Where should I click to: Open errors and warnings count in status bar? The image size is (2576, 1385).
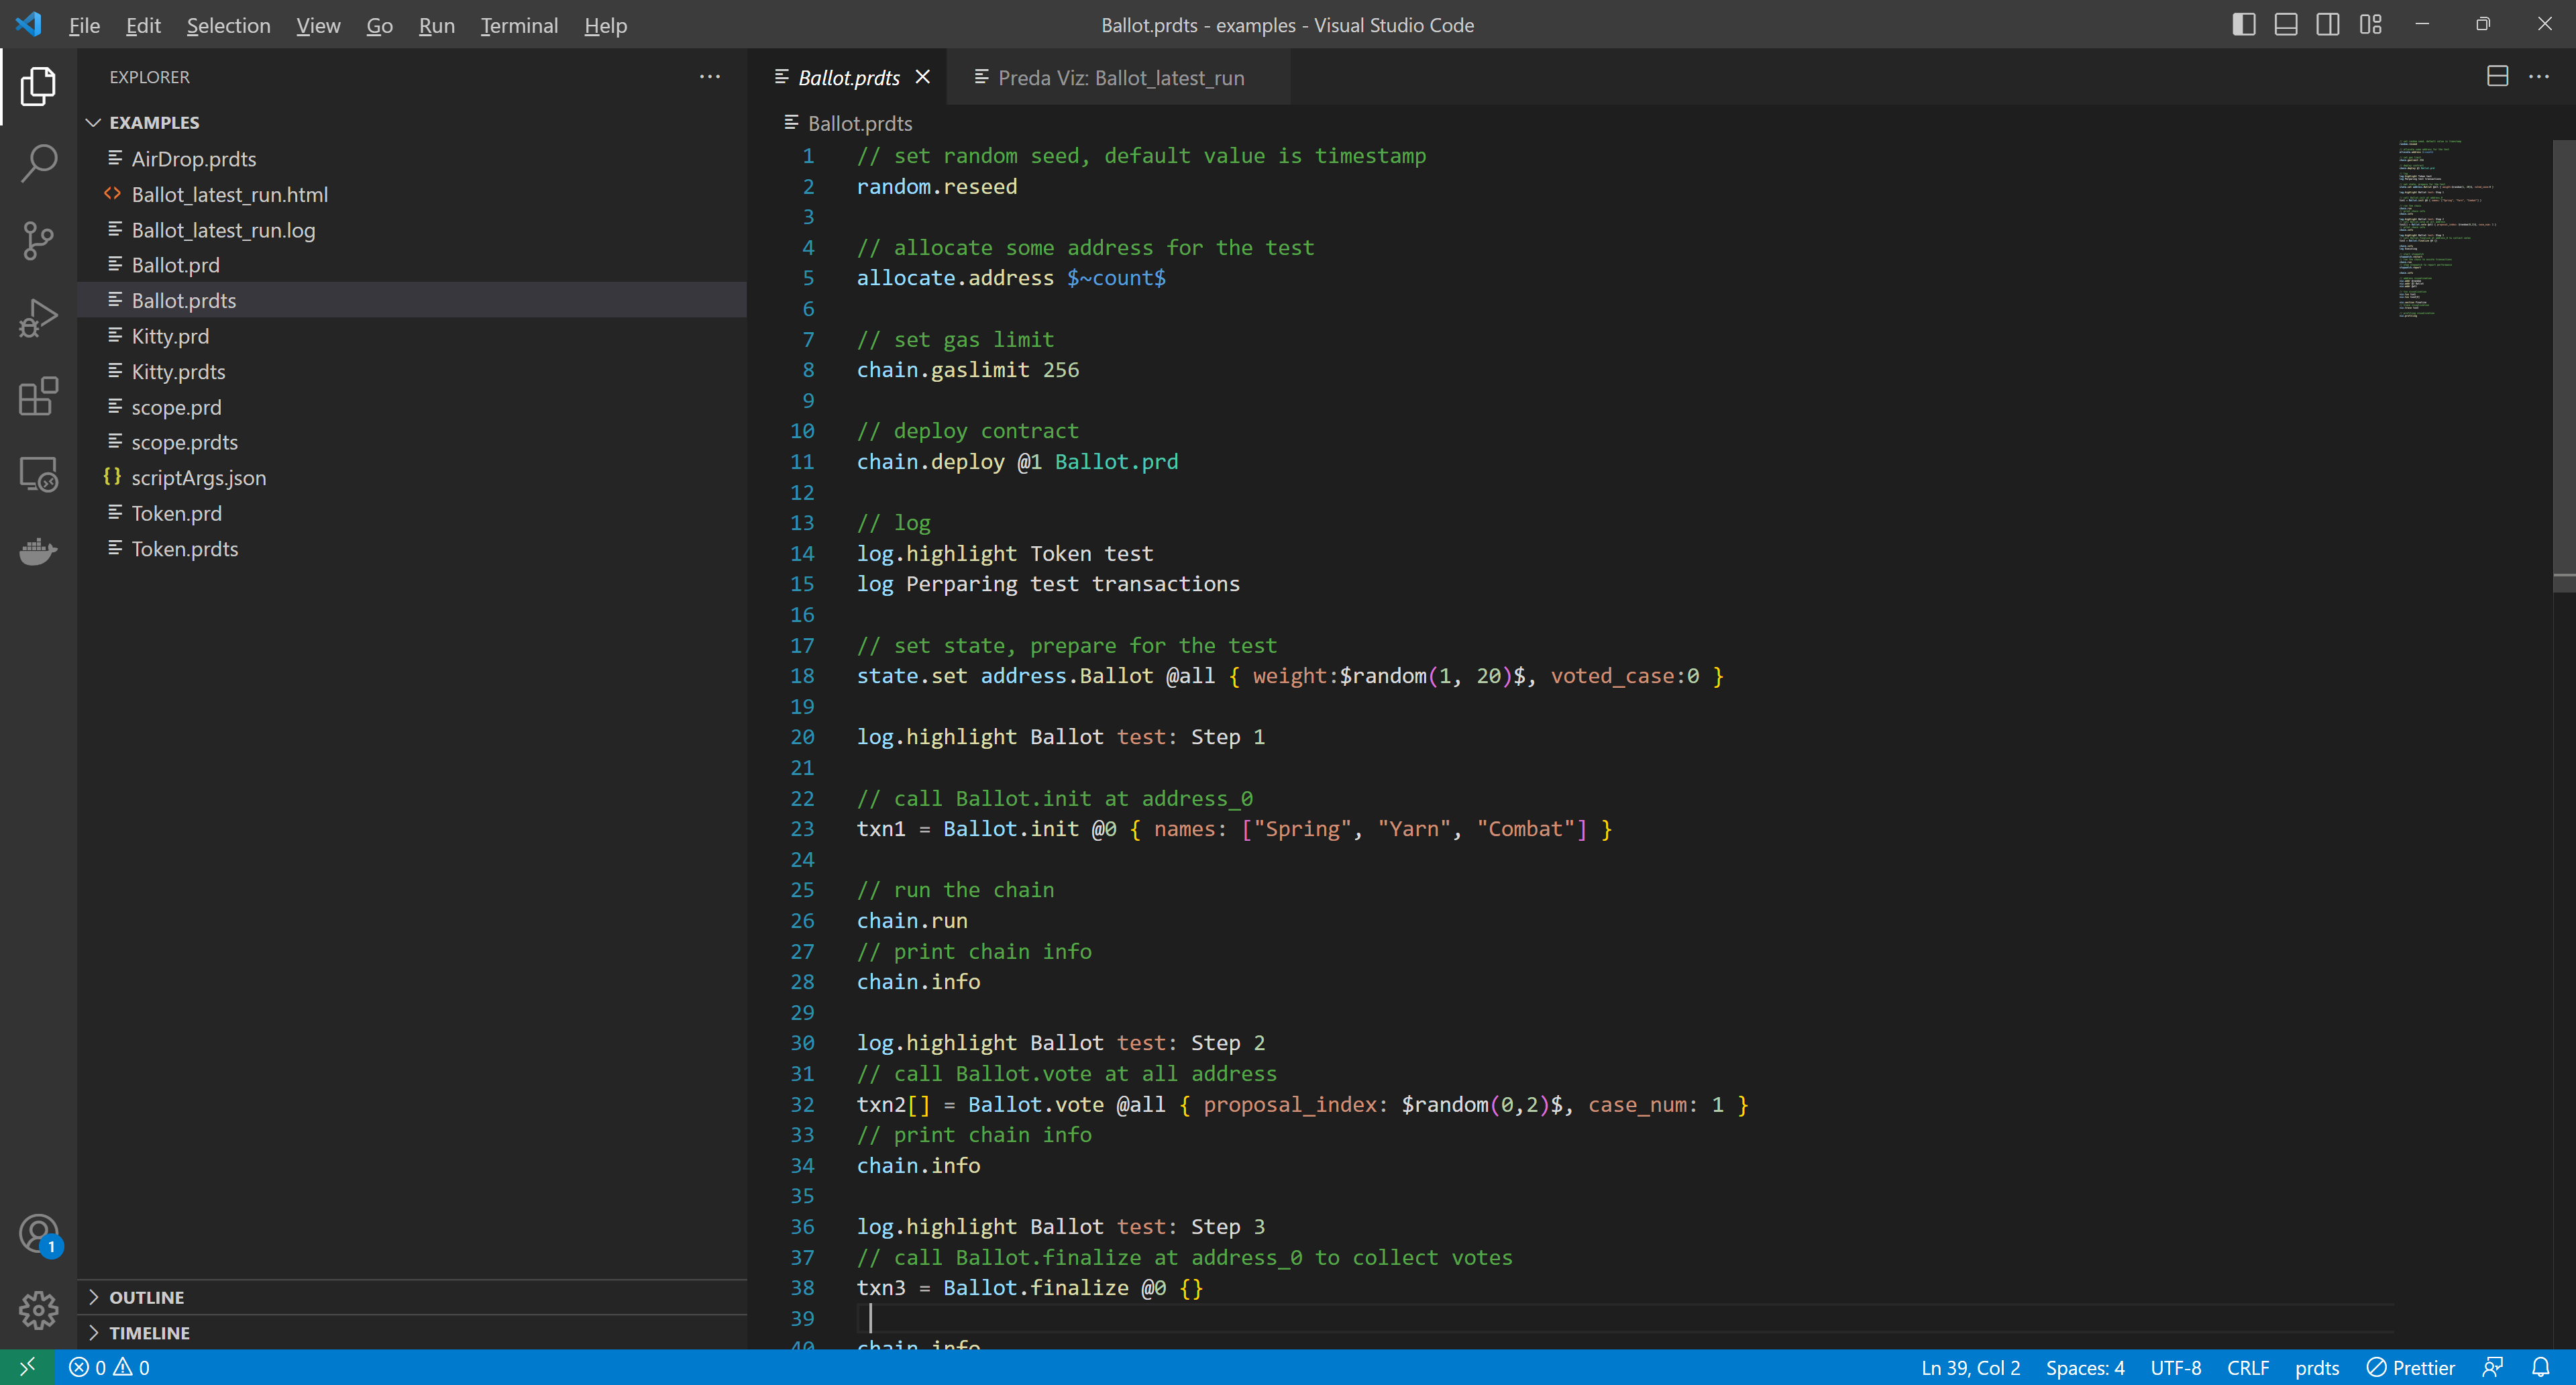coord(109,1367)
